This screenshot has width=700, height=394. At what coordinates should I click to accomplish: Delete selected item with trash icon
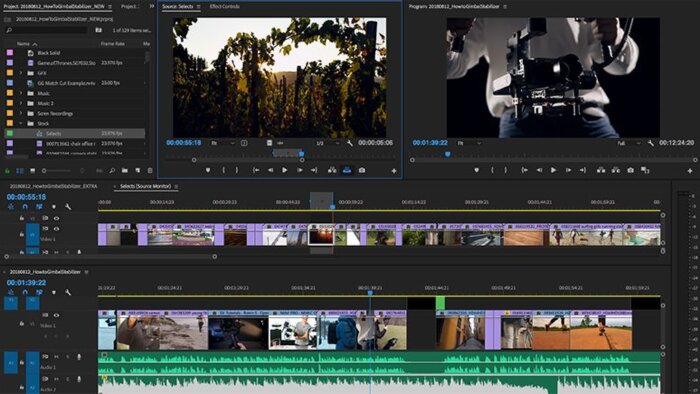click(150, 170)
